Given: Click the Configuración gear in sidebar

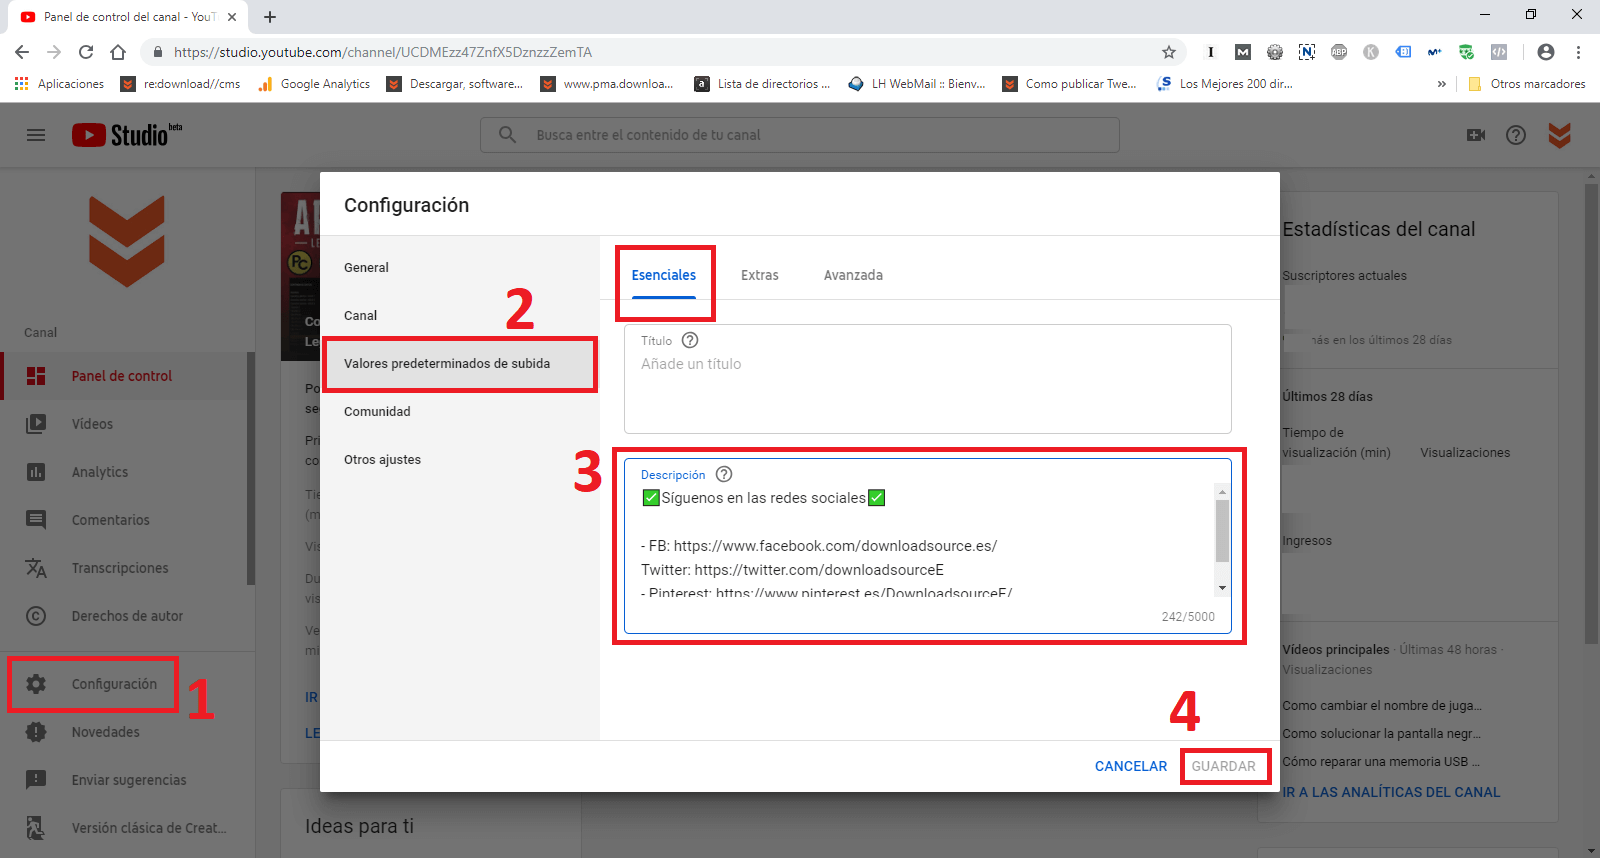Looking at the screenshot, I should point(36,684).
